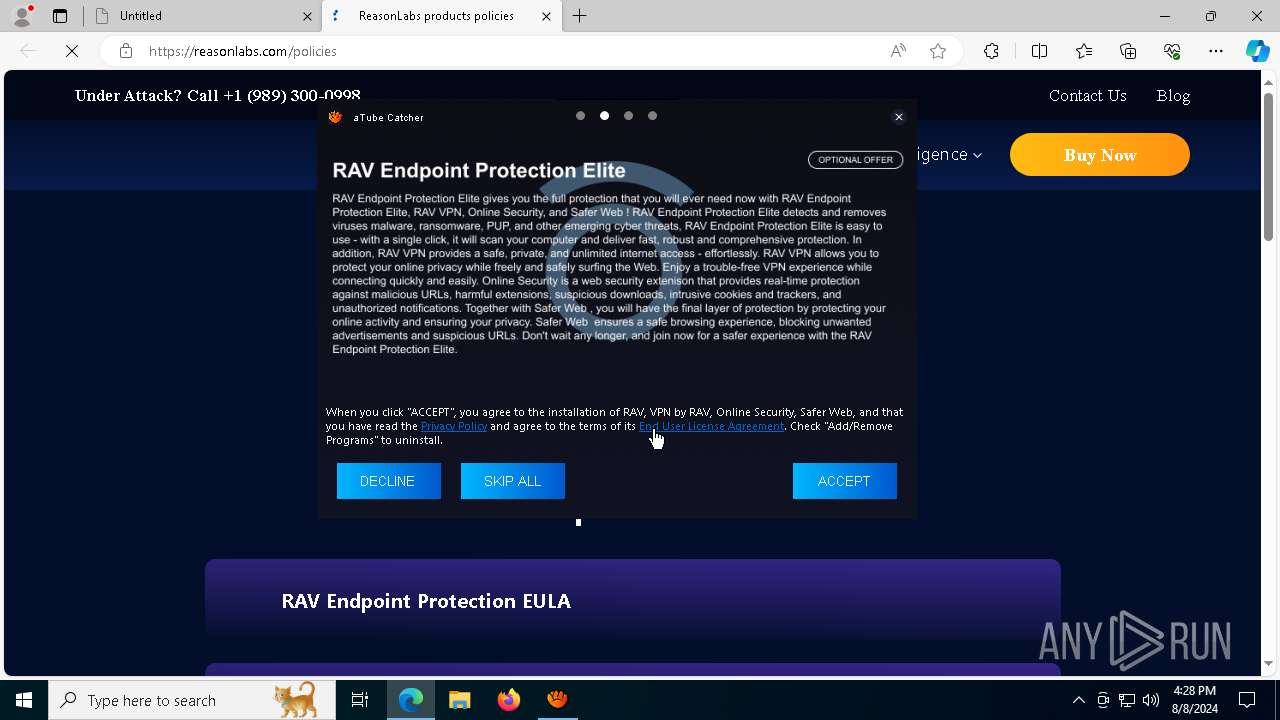Click the SKIP ALL button
Viewport: 1280px width, 720px height.
pyautogui.click(x=512, y=481)
